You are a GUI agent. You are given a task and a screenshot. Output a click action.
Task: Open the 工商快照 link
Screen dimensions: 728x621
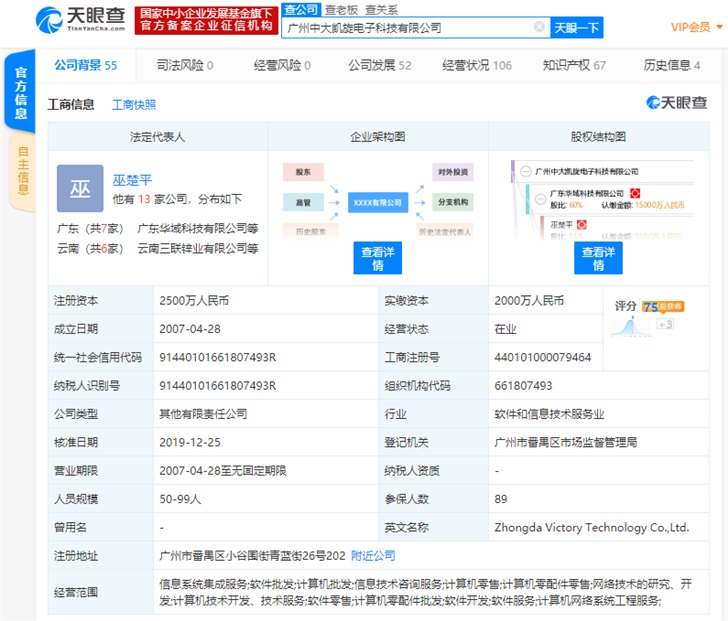tap(134, 104)
